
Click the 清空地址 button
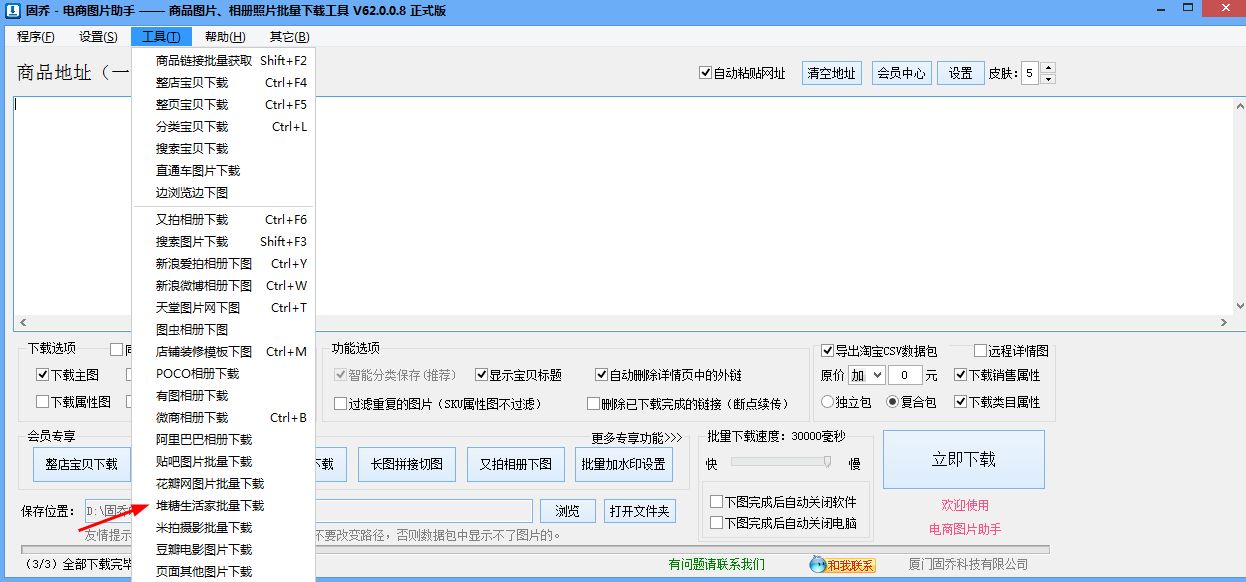click(830, 72)
